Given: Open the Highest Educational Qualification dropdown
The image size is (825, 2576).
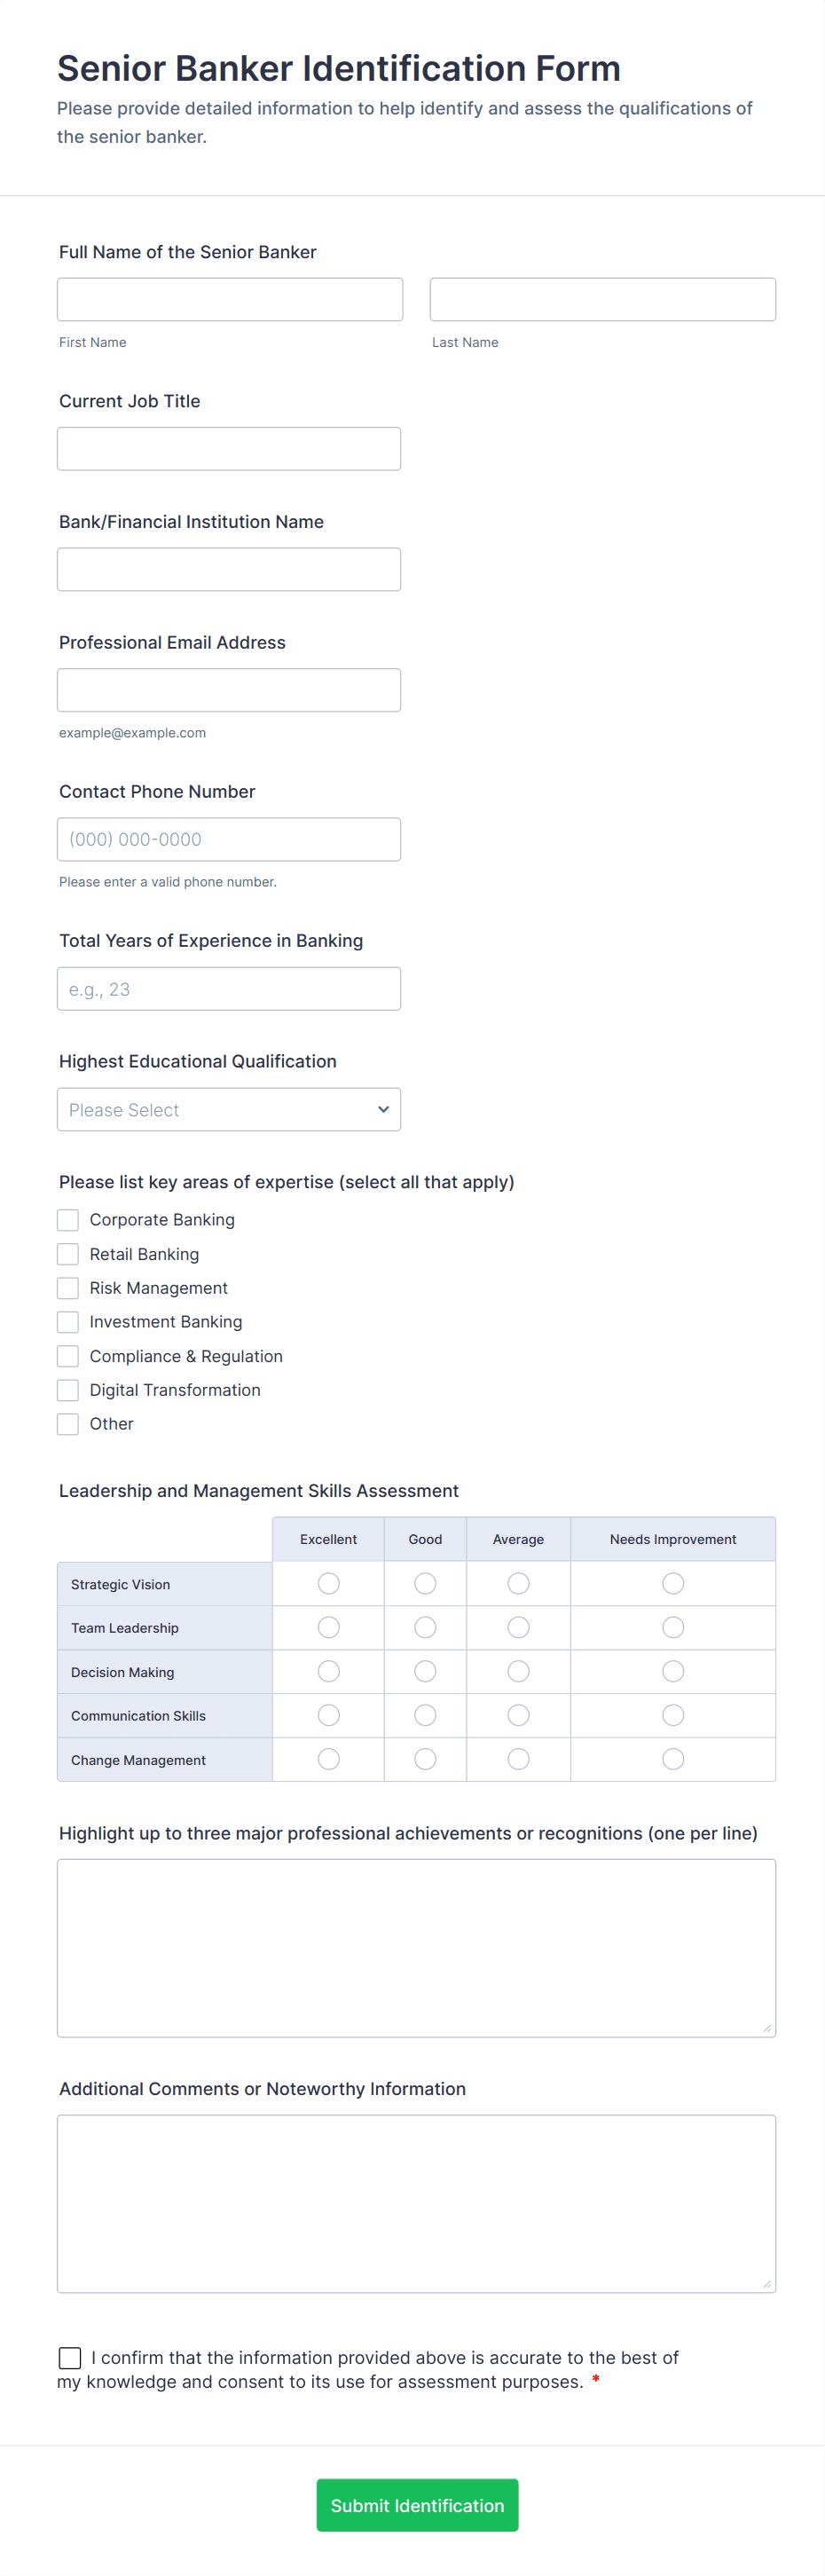Looking at the screenshot, I should coord(229,1109).
